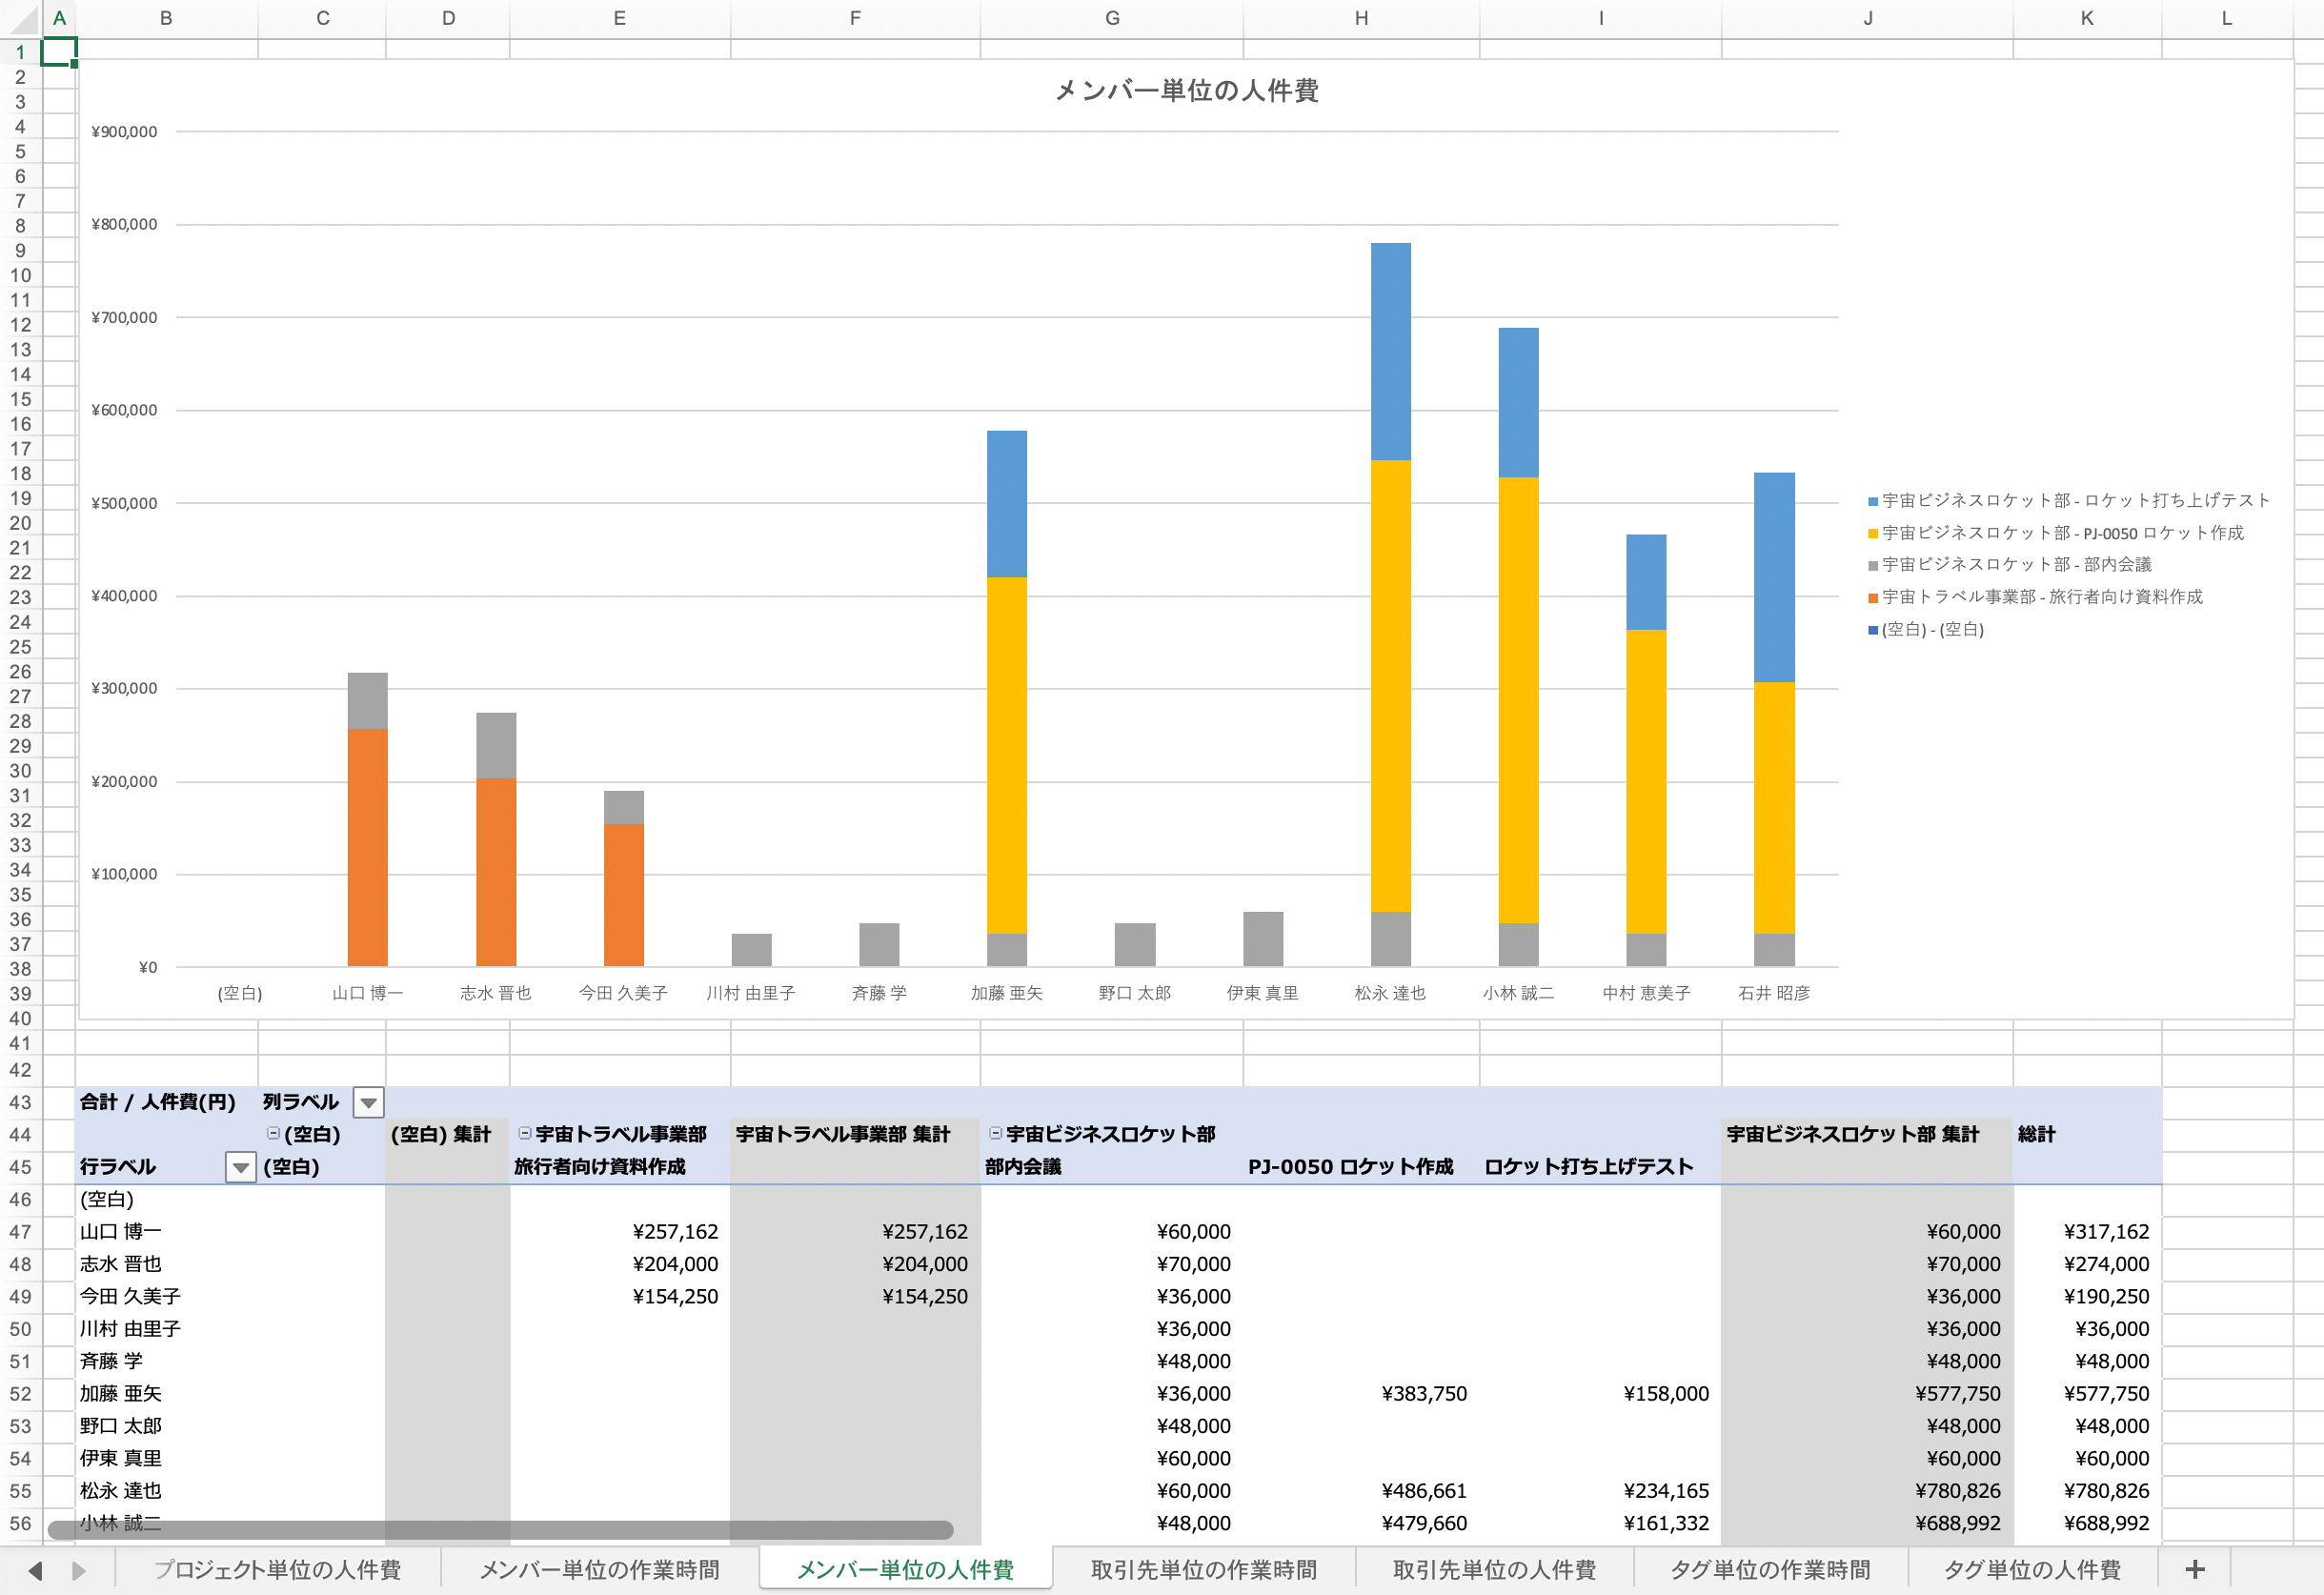Open the 列ラベル filter dropdown
Image resolution: width=2324 pixels, height=1595 pixels.
(368, 1102)
